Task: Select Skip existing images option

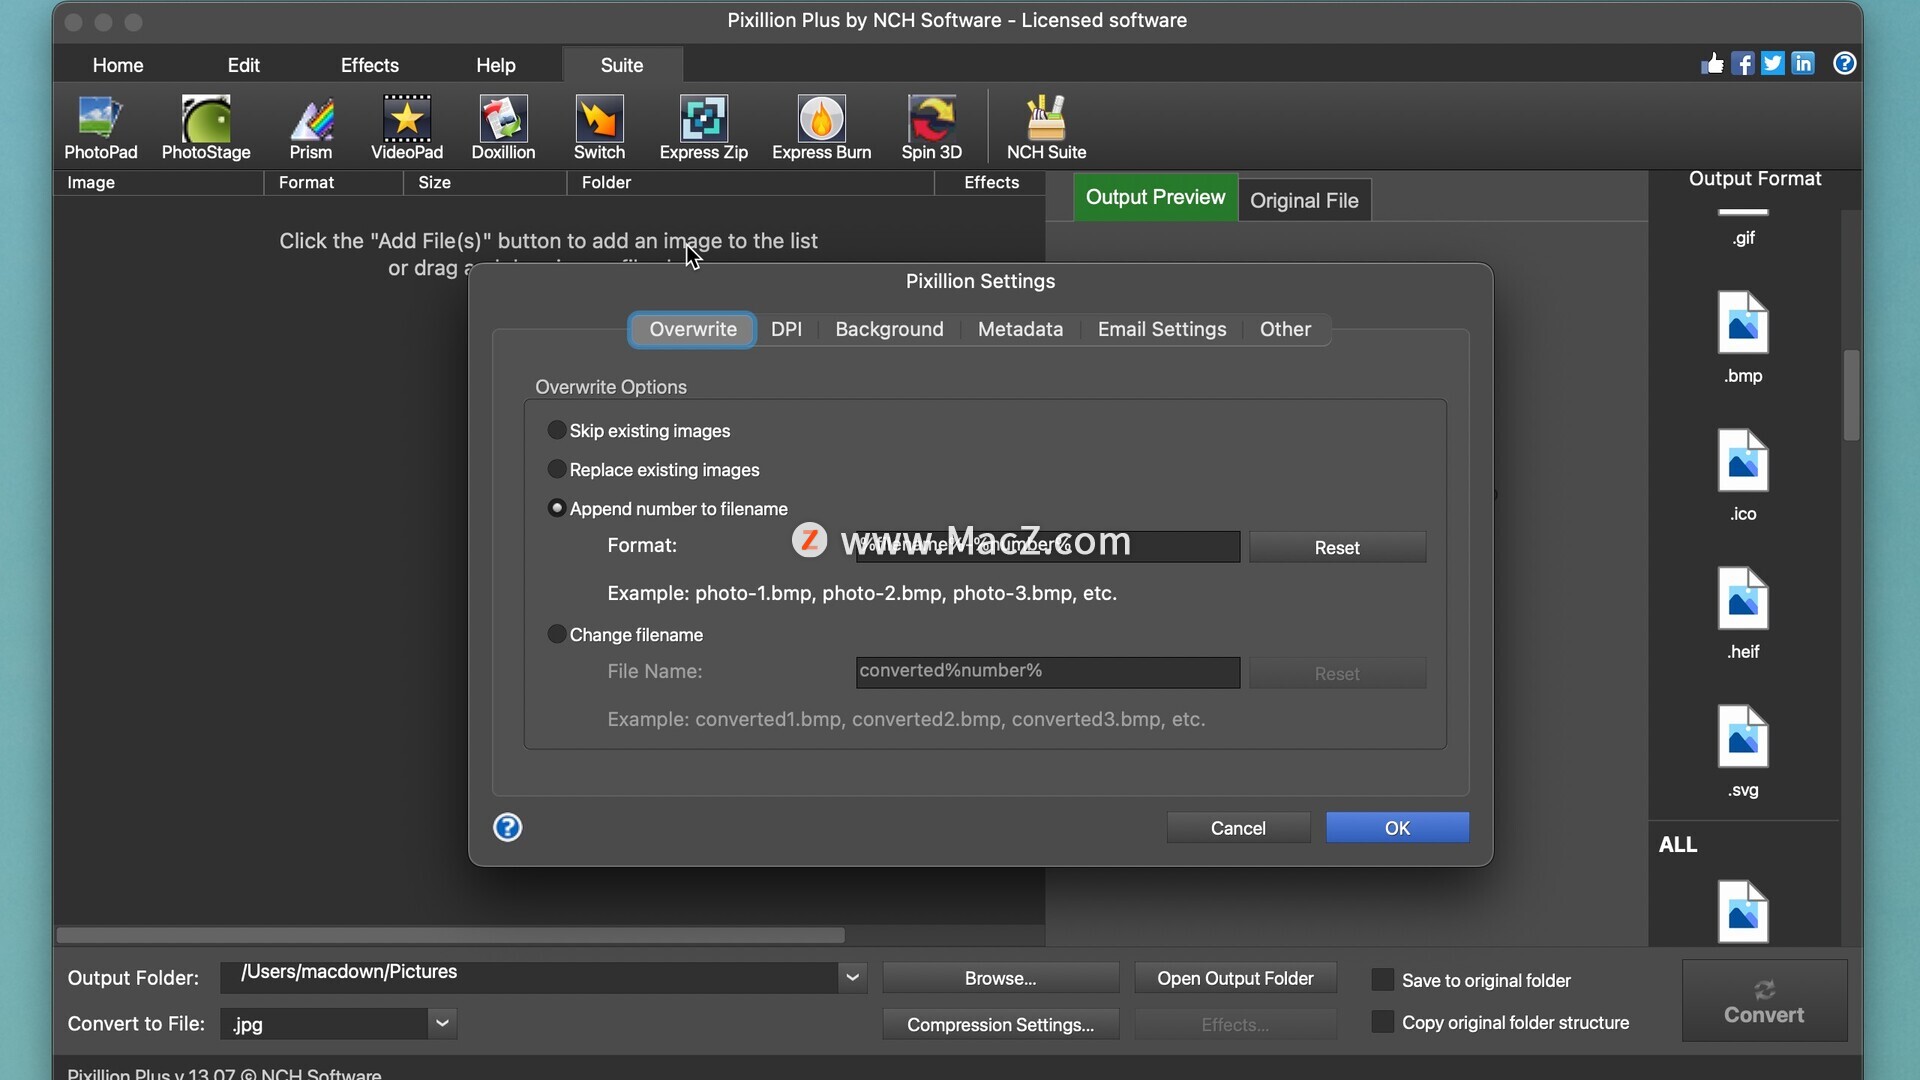Action: 557,430
